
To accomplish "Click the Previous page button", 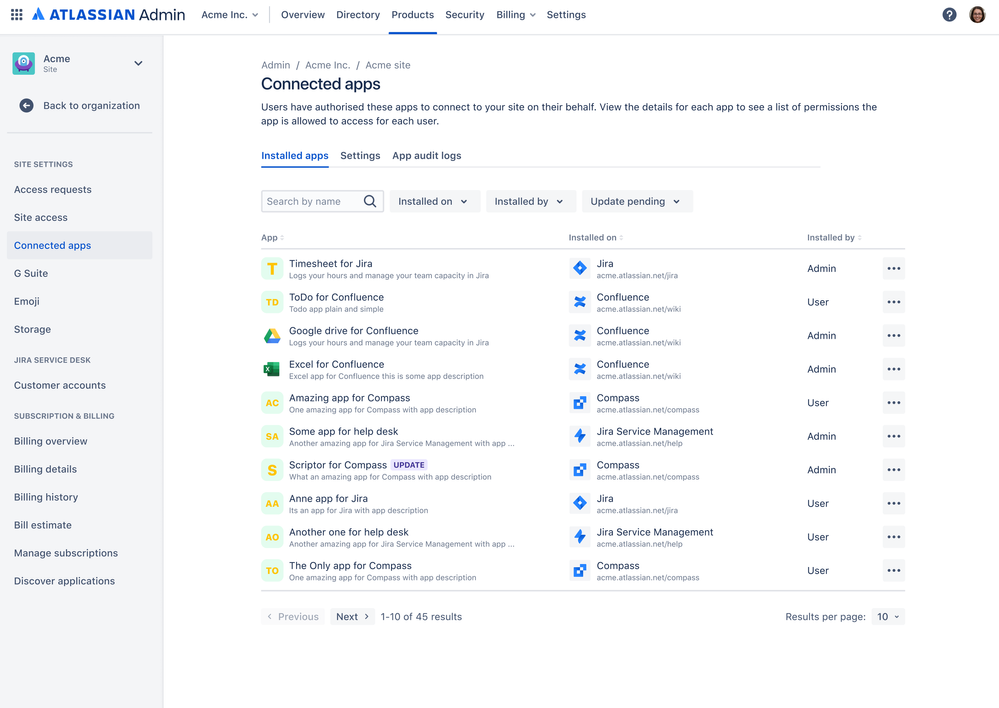I will (x=292, y=617).
